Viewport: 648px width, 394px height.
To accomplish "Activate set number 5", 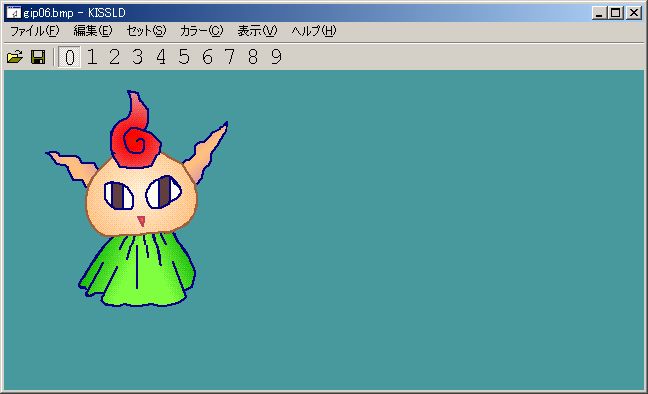I will click(x=184, y=57).
